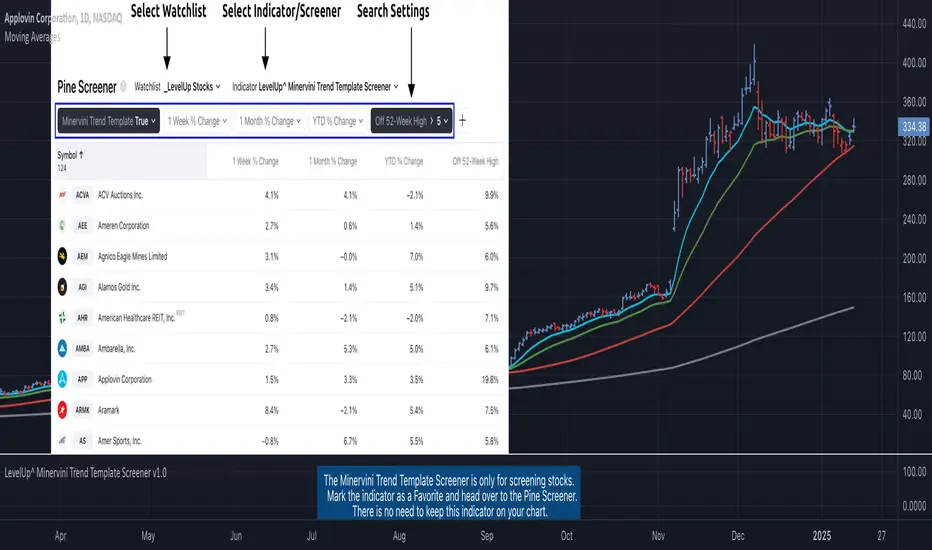
Task: Click the Pine Screener title
Action: pos(87,87)
